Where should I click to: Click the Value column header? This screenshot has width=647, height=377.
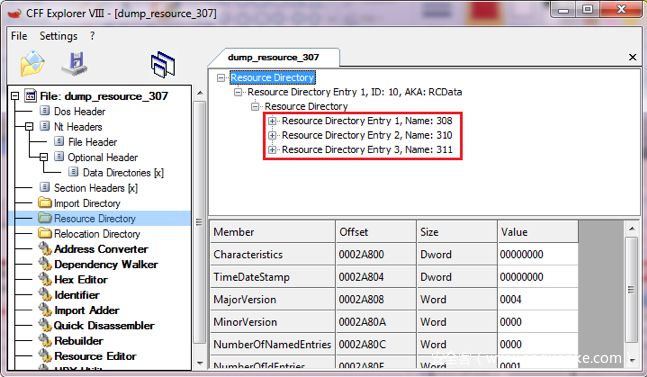pyautogui.click(x=538, y=232)
